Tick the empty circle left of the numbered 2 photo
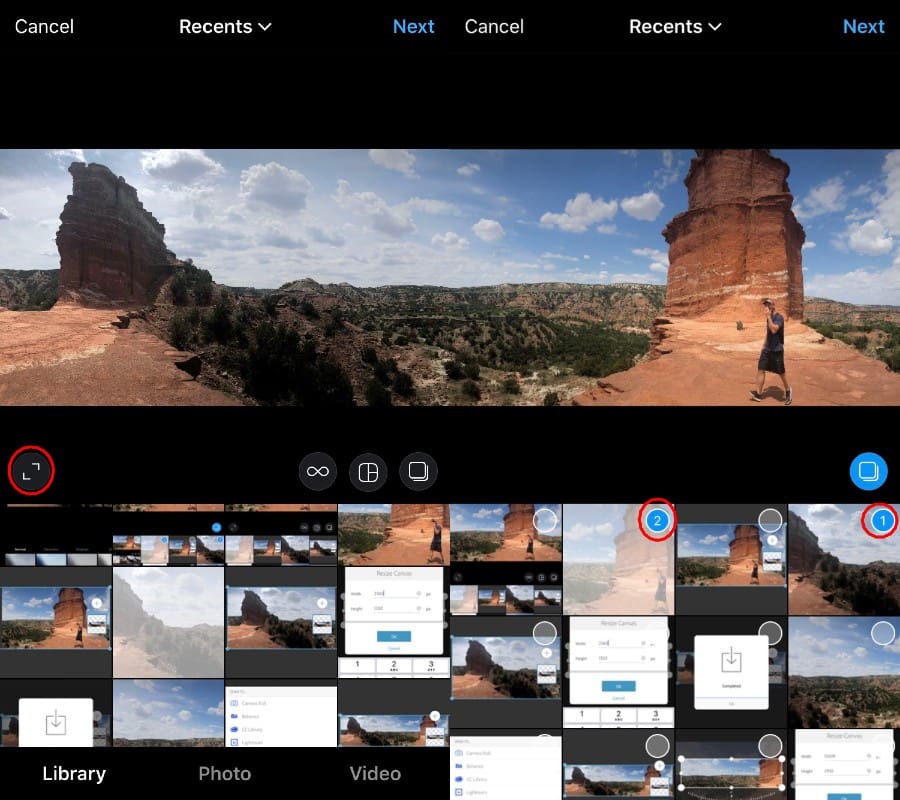Image resolution: width=900 pixels, height=800 pixels. point(545,521)
